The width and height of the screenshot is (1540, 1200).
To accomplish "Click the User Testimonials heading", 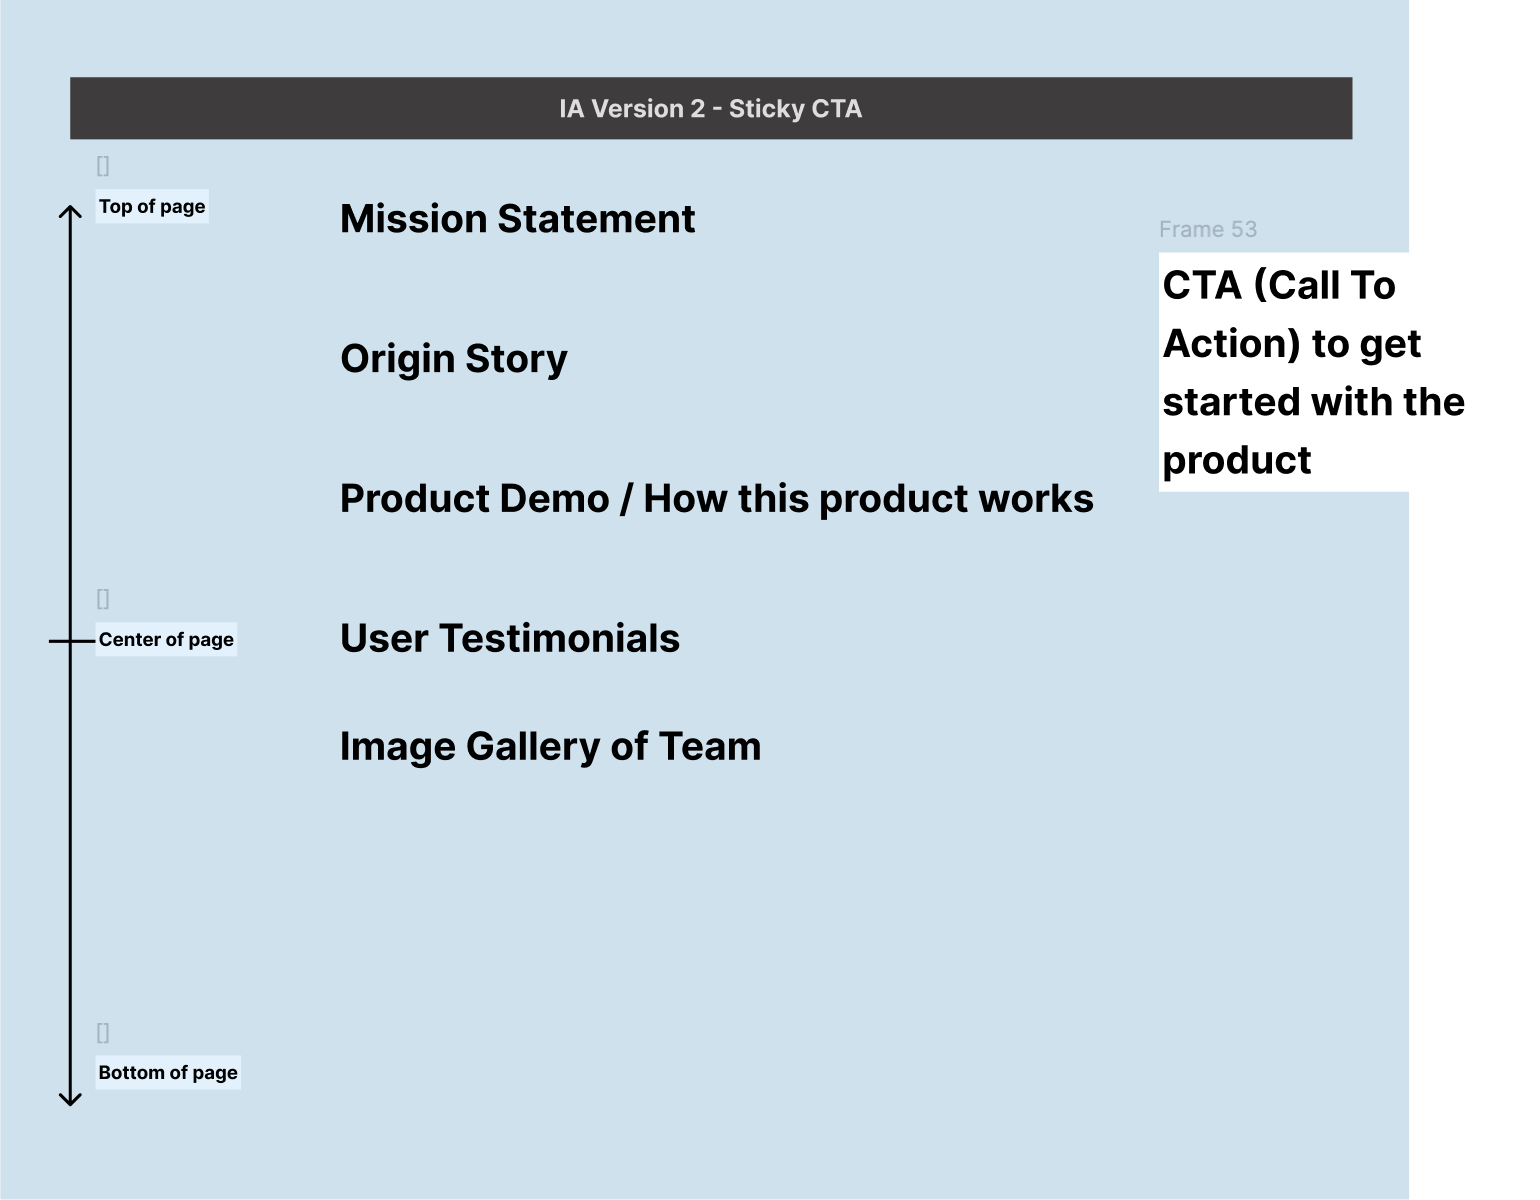I will tap(509, 638).
